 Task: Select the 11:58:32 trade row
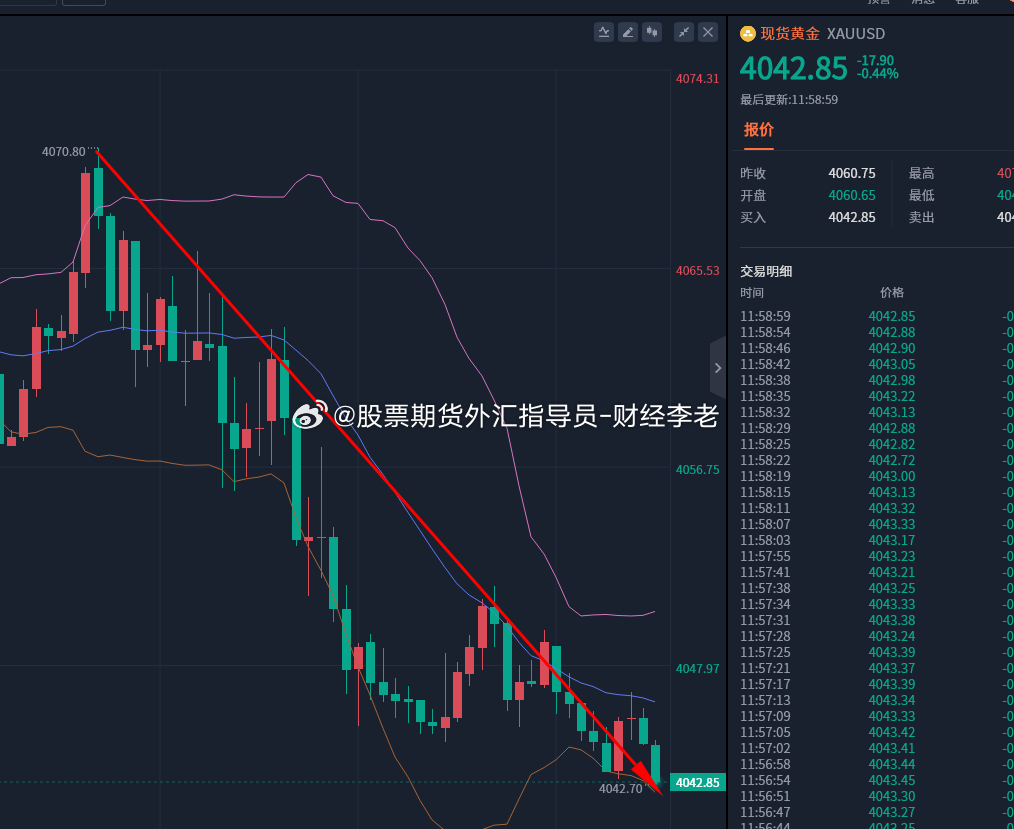[877, 413]
